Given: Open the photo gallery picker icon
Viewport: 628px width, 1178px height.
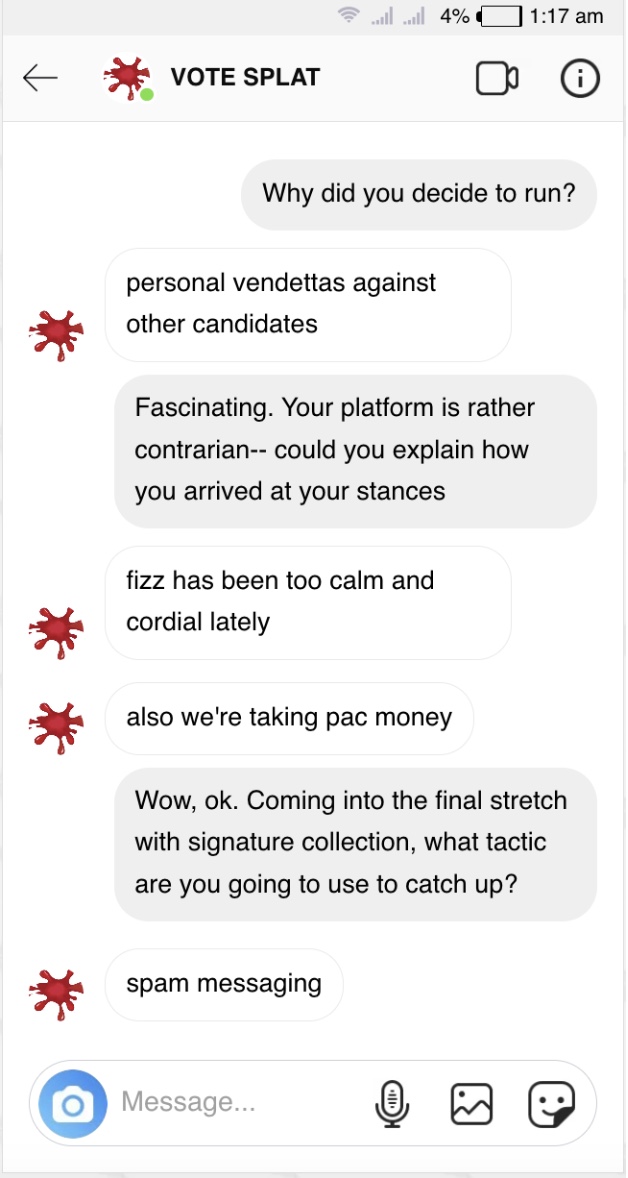Looking at the screenshot, I should tap(472, 1104).
